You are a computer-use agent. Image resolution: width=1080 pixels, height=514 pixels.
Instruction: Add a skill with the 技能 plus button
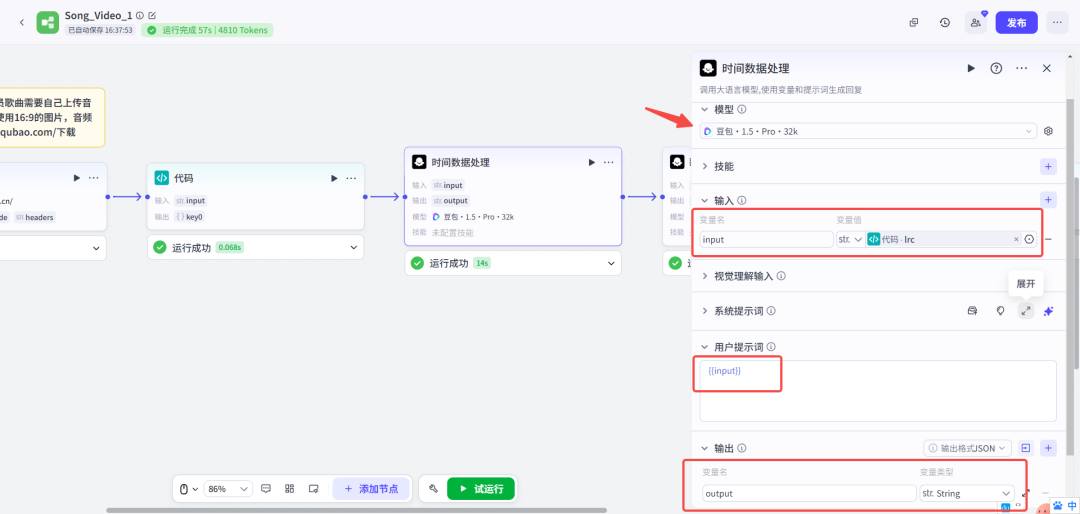(x=1048, y=166)
